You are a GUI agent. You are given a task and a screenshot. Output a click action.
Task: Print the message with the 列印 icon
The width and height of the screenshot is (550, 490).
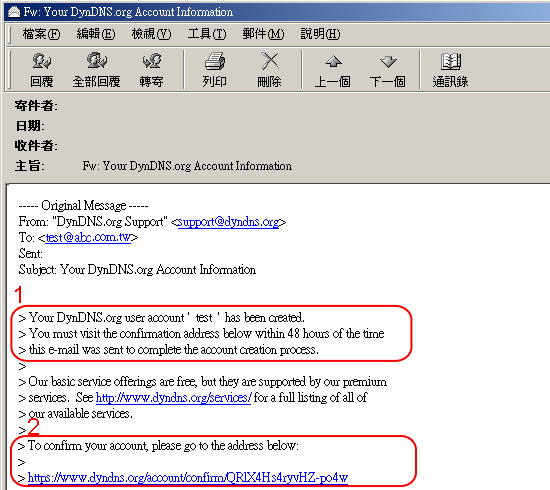click(215, 69)
